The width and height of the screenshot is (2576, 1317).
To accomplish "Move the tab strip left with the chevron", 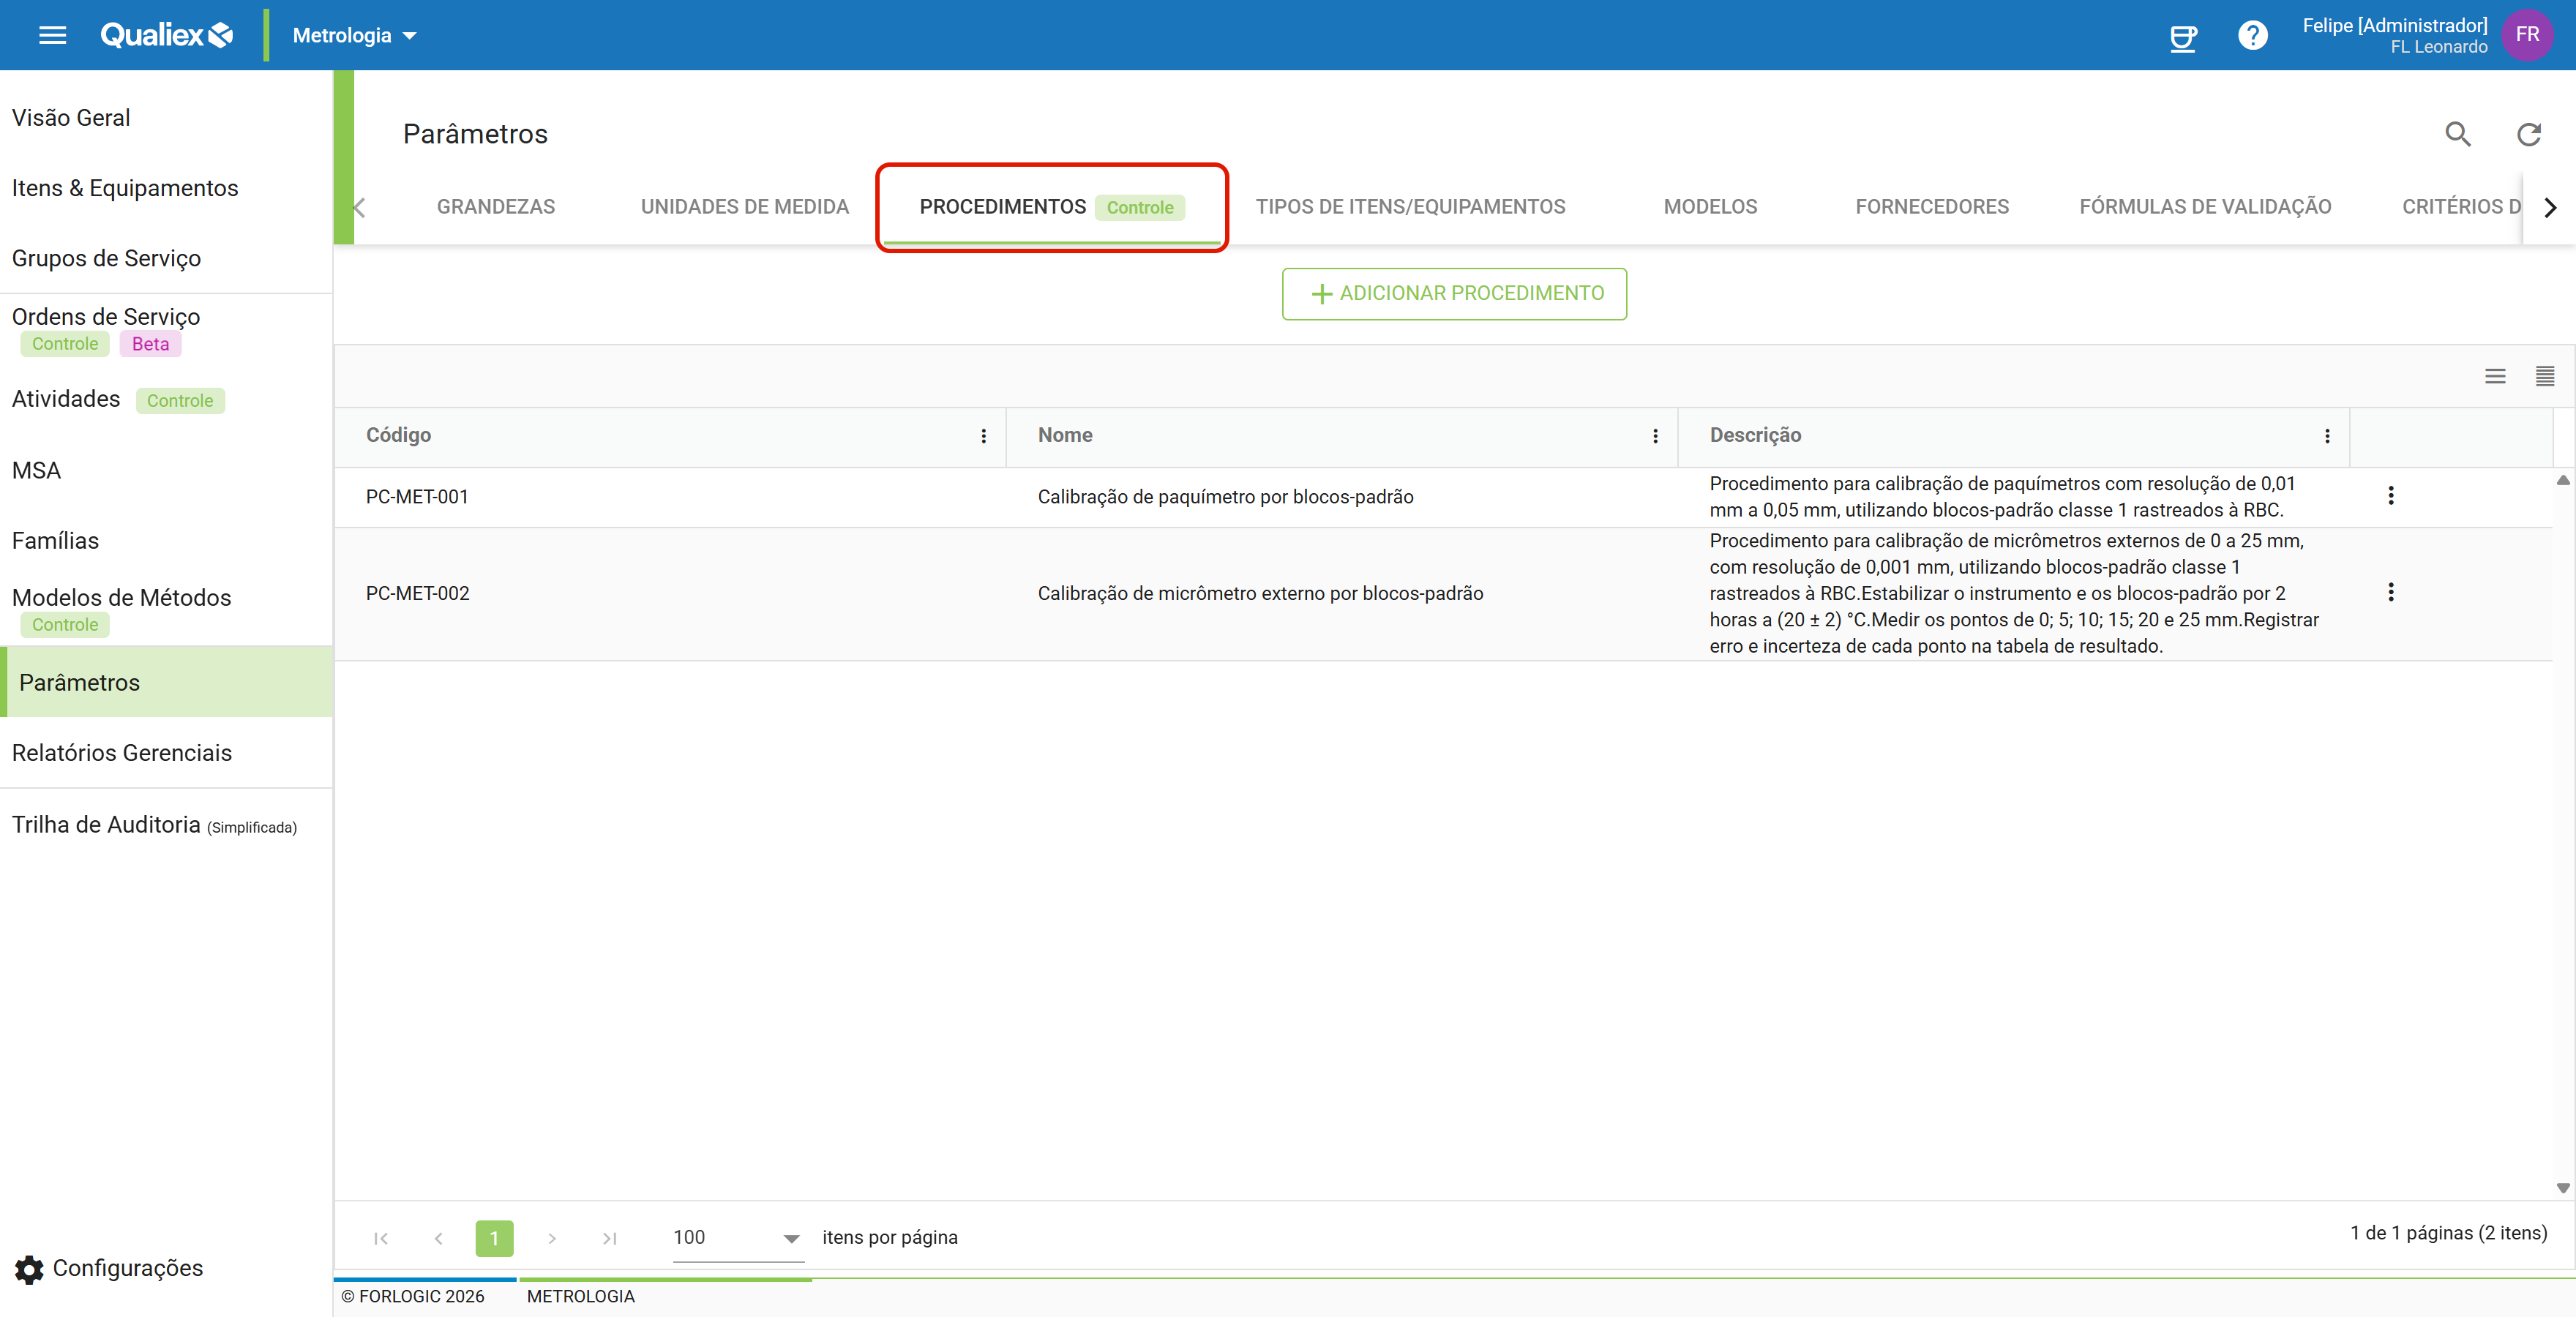I will [x=361, y=207].
